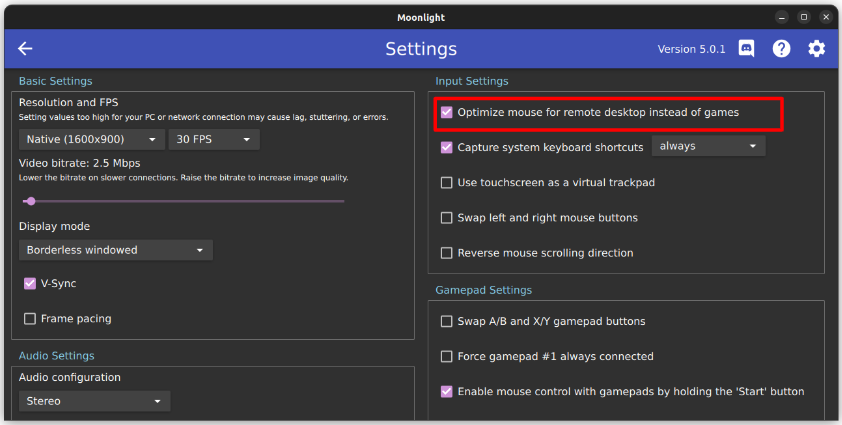Image resolution: width=842 pixels, height=425 pixels.
Task: Open the 'always' keyboard shortcuts dropdown
Action: [708, 146]
